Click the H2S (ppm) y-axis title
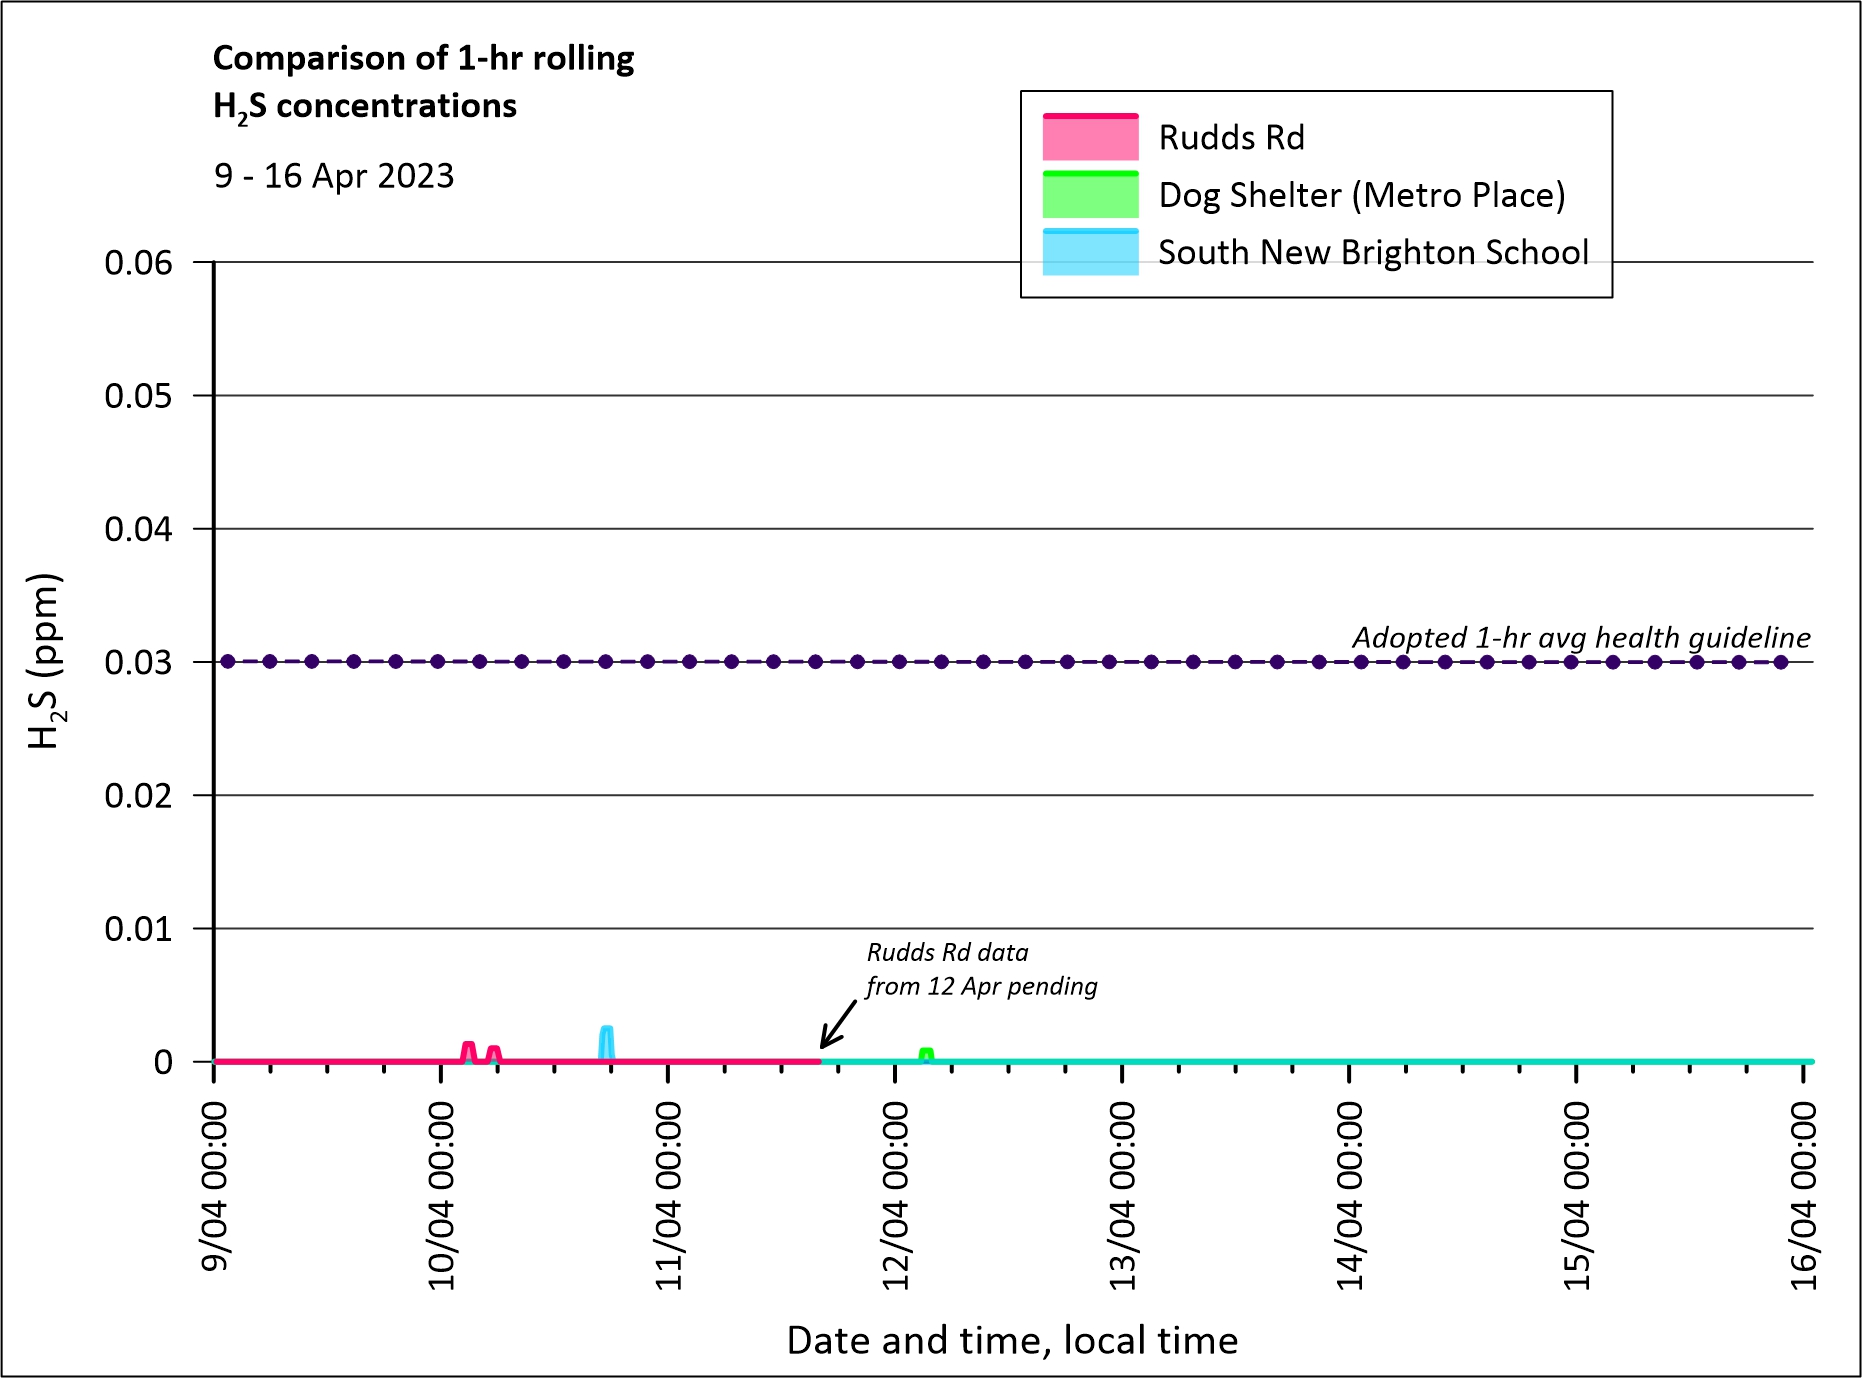The height and width of the screenshot is (1378, 1862). 46,661
